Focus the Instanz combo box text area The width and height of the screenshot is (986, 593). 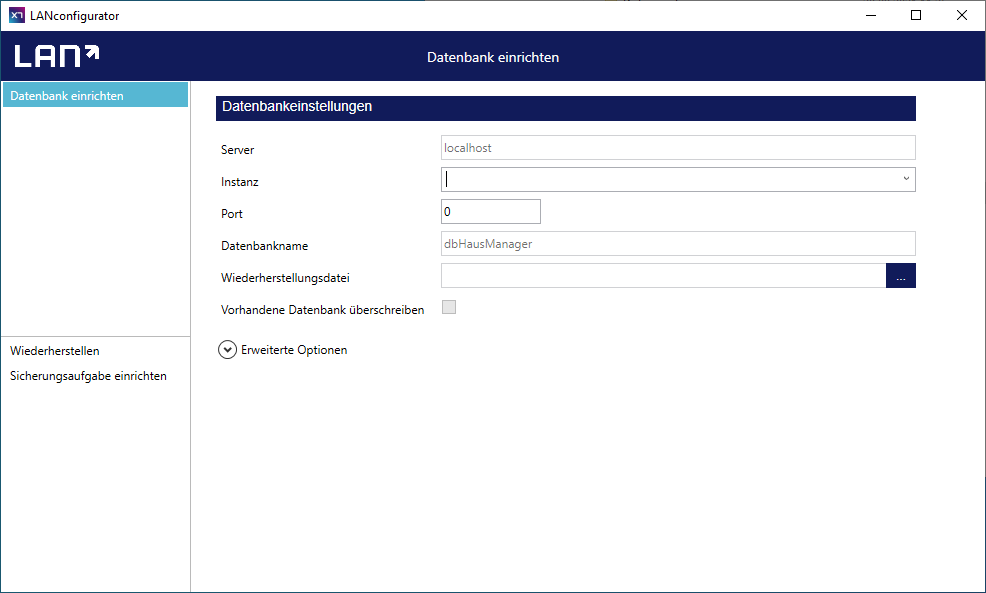[x=667, y=179]
